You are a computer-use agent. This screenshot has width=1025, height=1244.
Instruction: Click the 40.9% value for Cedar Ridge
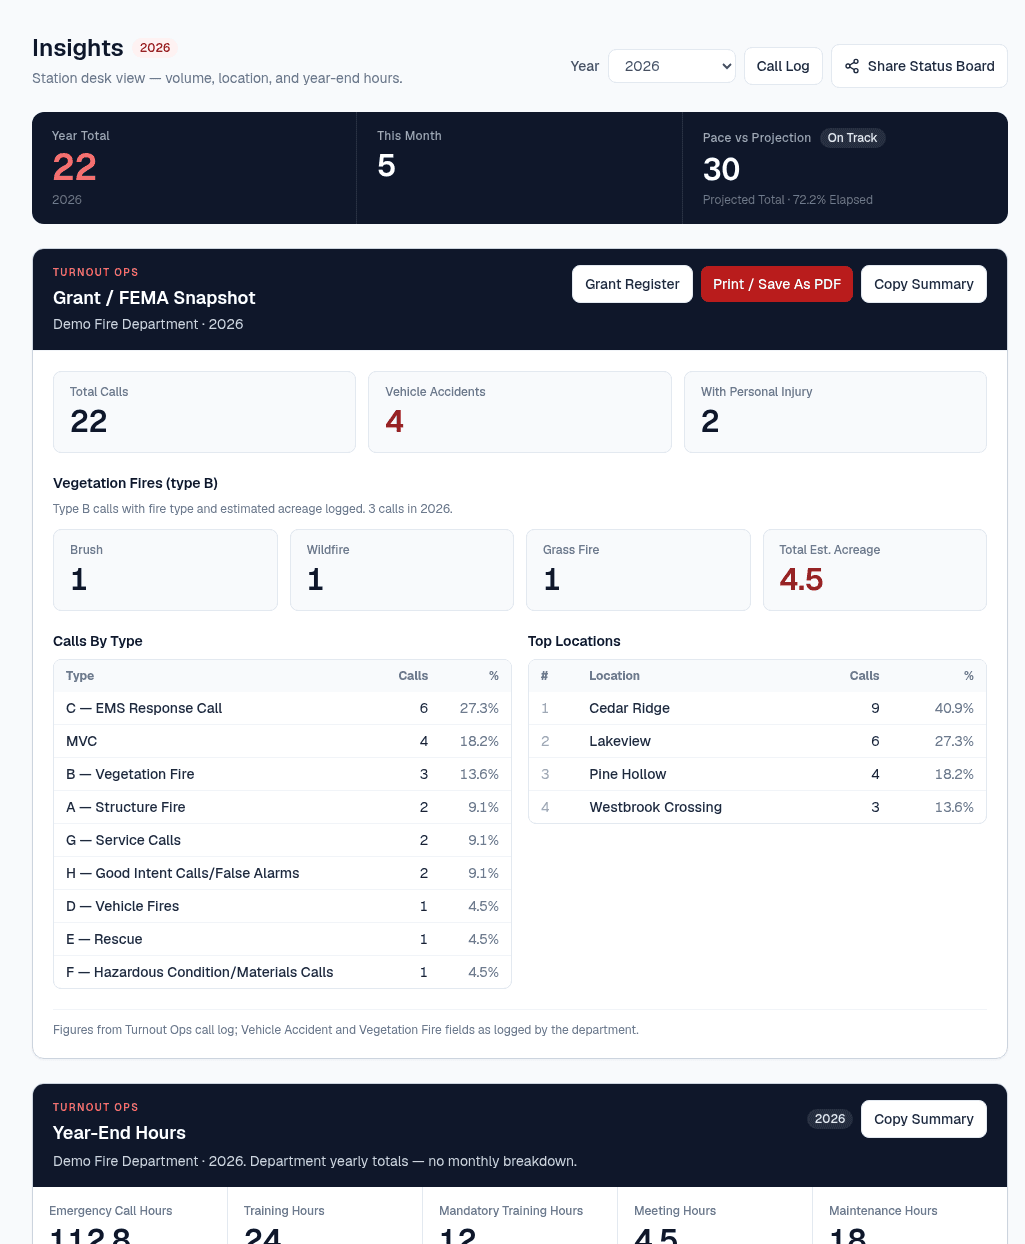point(954,708)
